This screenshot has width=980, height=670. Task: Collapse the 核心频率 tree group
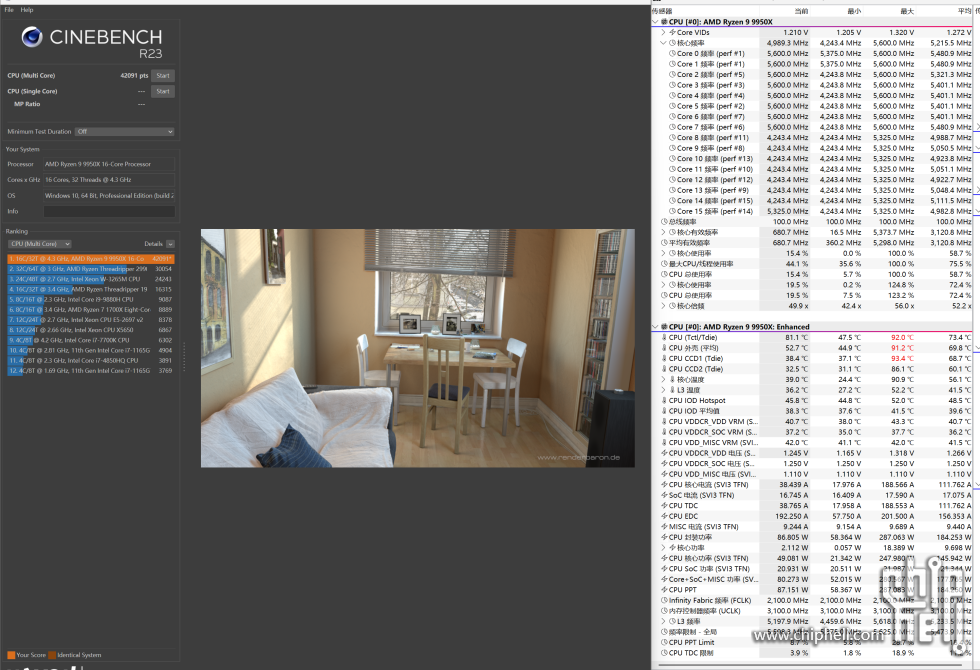point(662,43)
